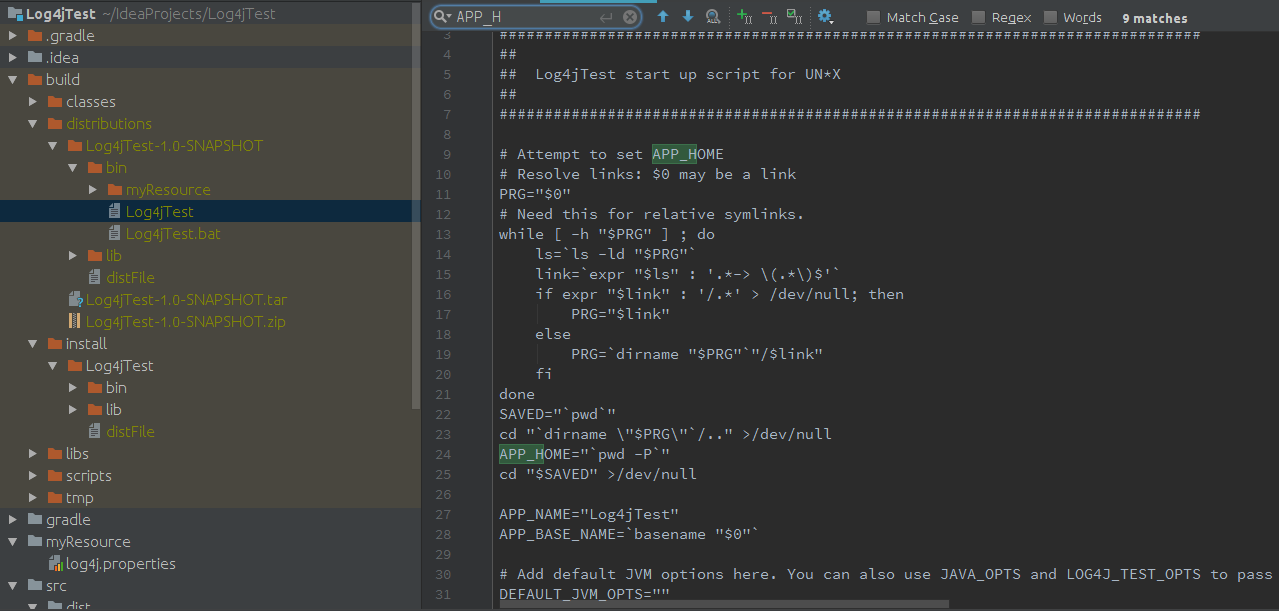Select all occurrences icon
This screenshot has height=611, width=1279.
(793, 17)
